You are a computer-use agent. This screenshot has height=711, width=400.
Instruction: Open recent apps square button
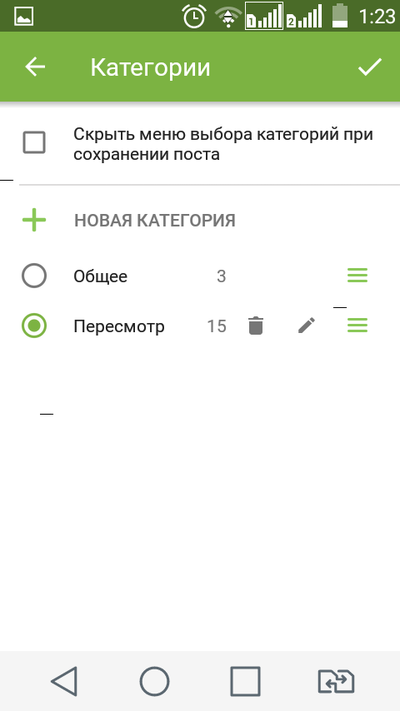pos(245,681)
